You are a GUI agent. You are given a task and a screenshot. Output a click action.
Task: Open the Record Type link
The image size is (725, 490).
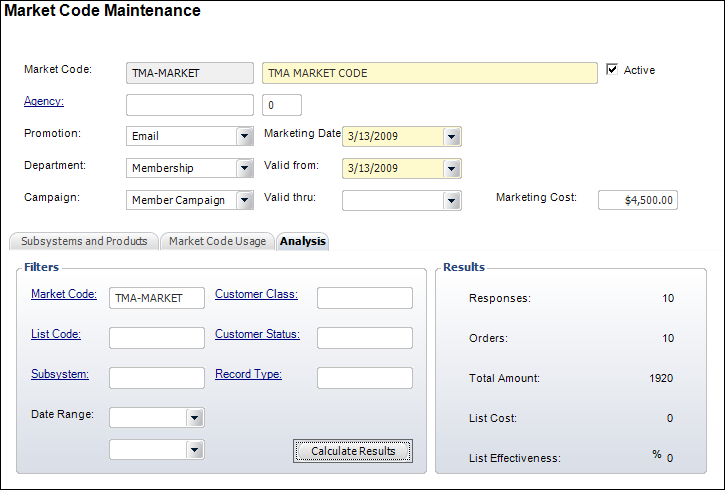point(248,374)
